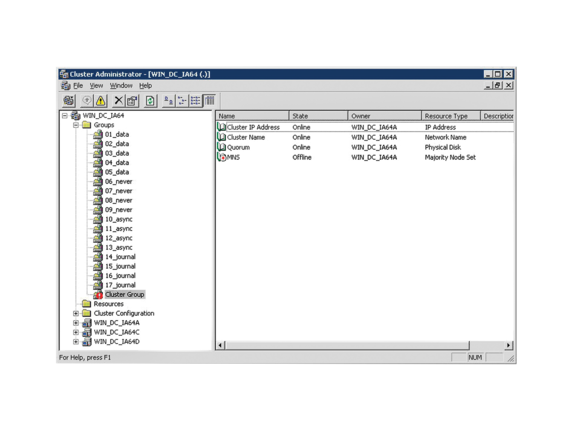Sort by the Owner column header
573x430 pixels.
[x=384, y=116]
